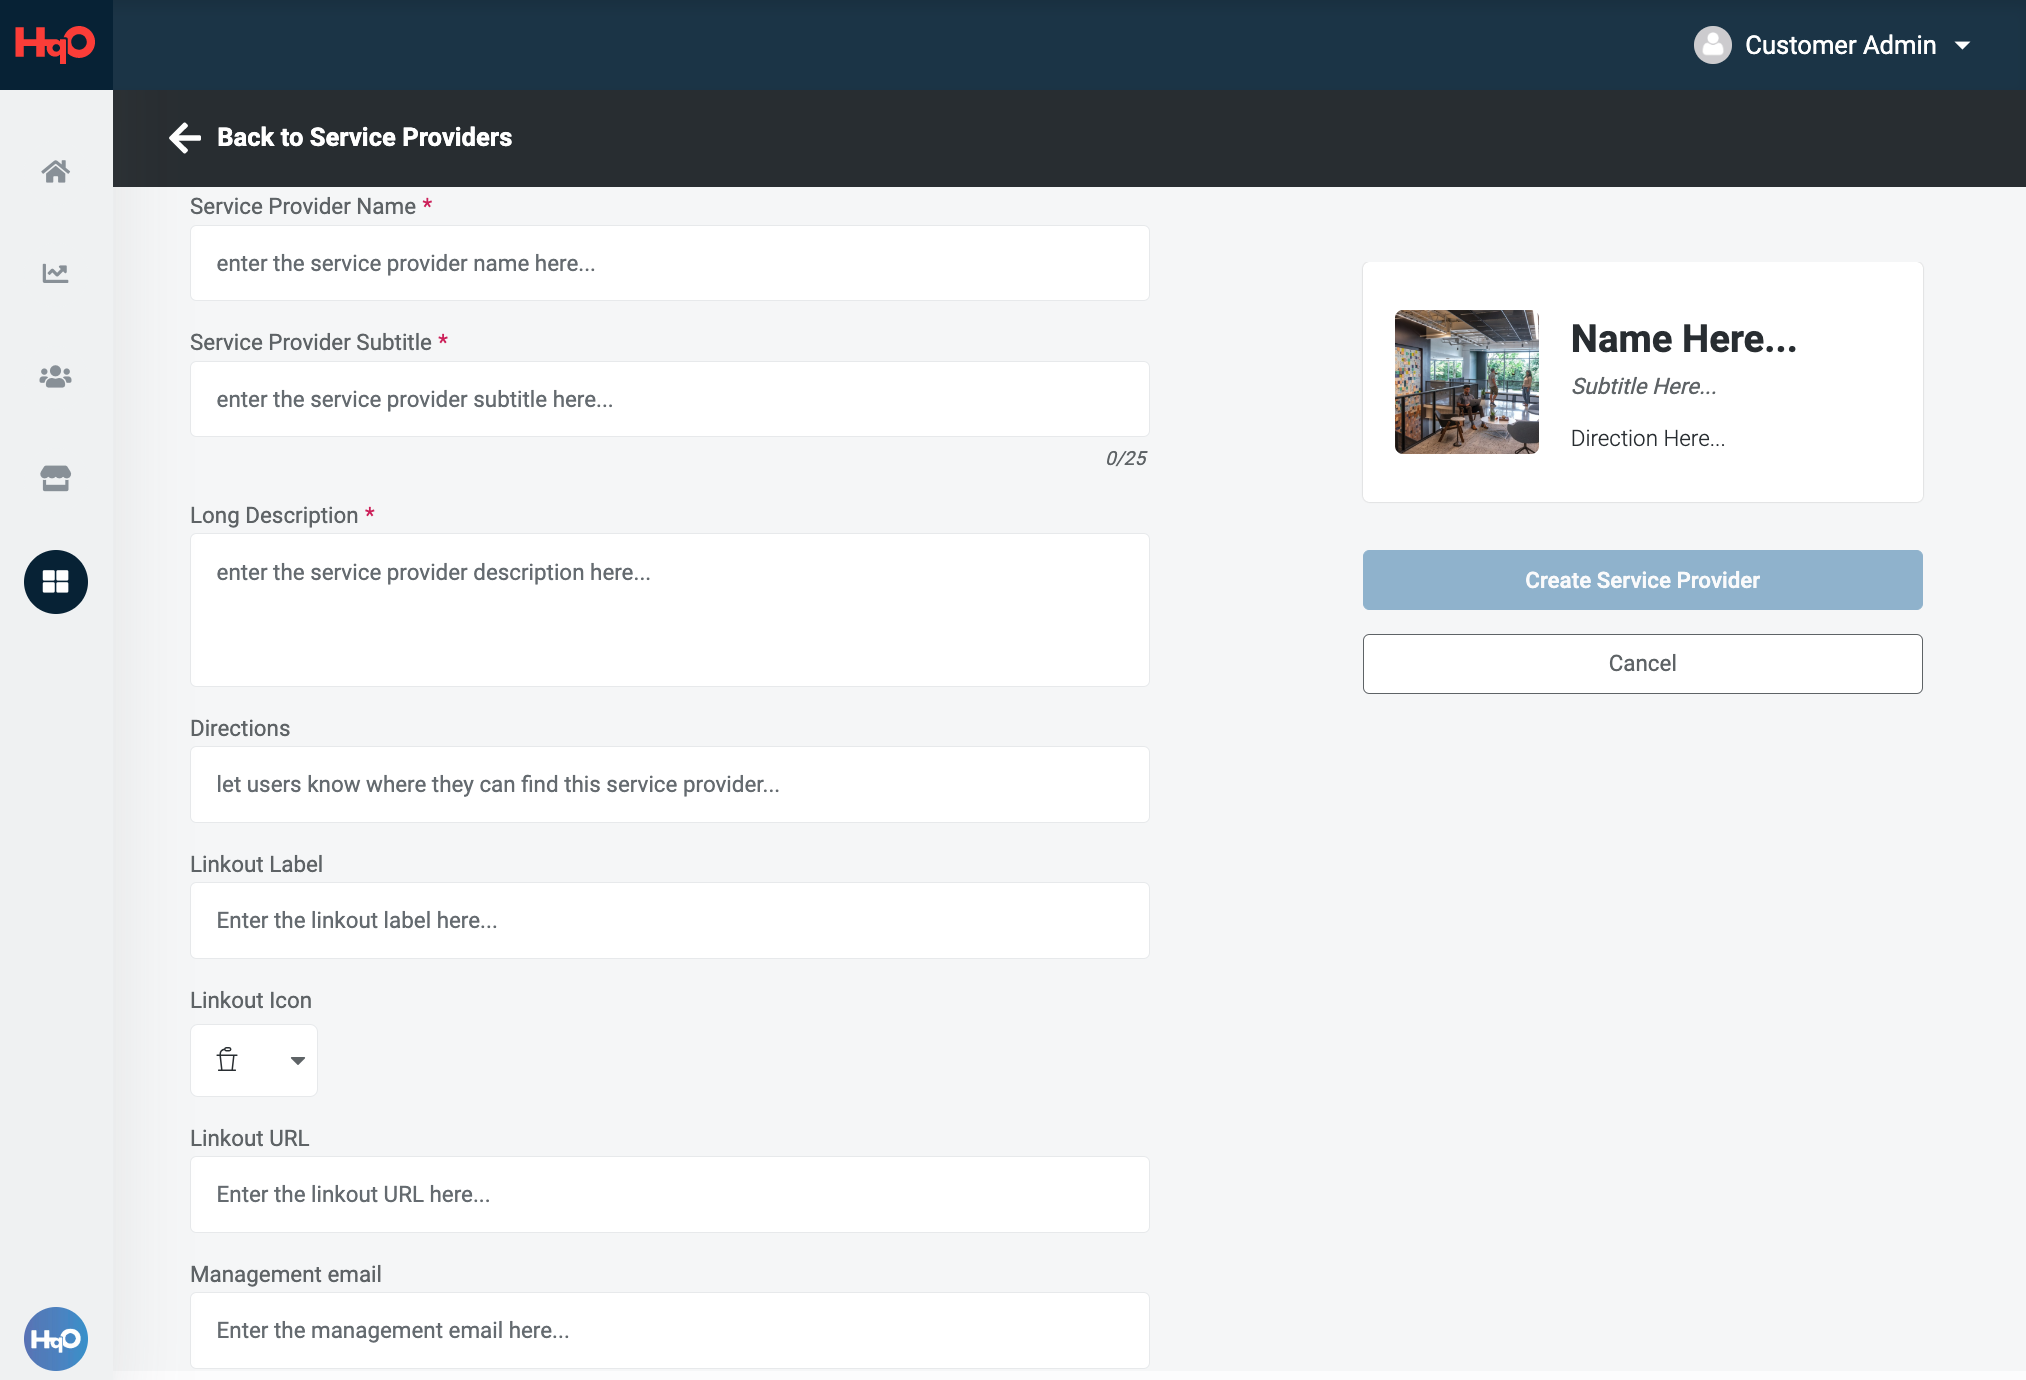Viewport: 2026px width, 1380px height.
Task: Open the Home icon in sidebar
Action: pos(56,171)
